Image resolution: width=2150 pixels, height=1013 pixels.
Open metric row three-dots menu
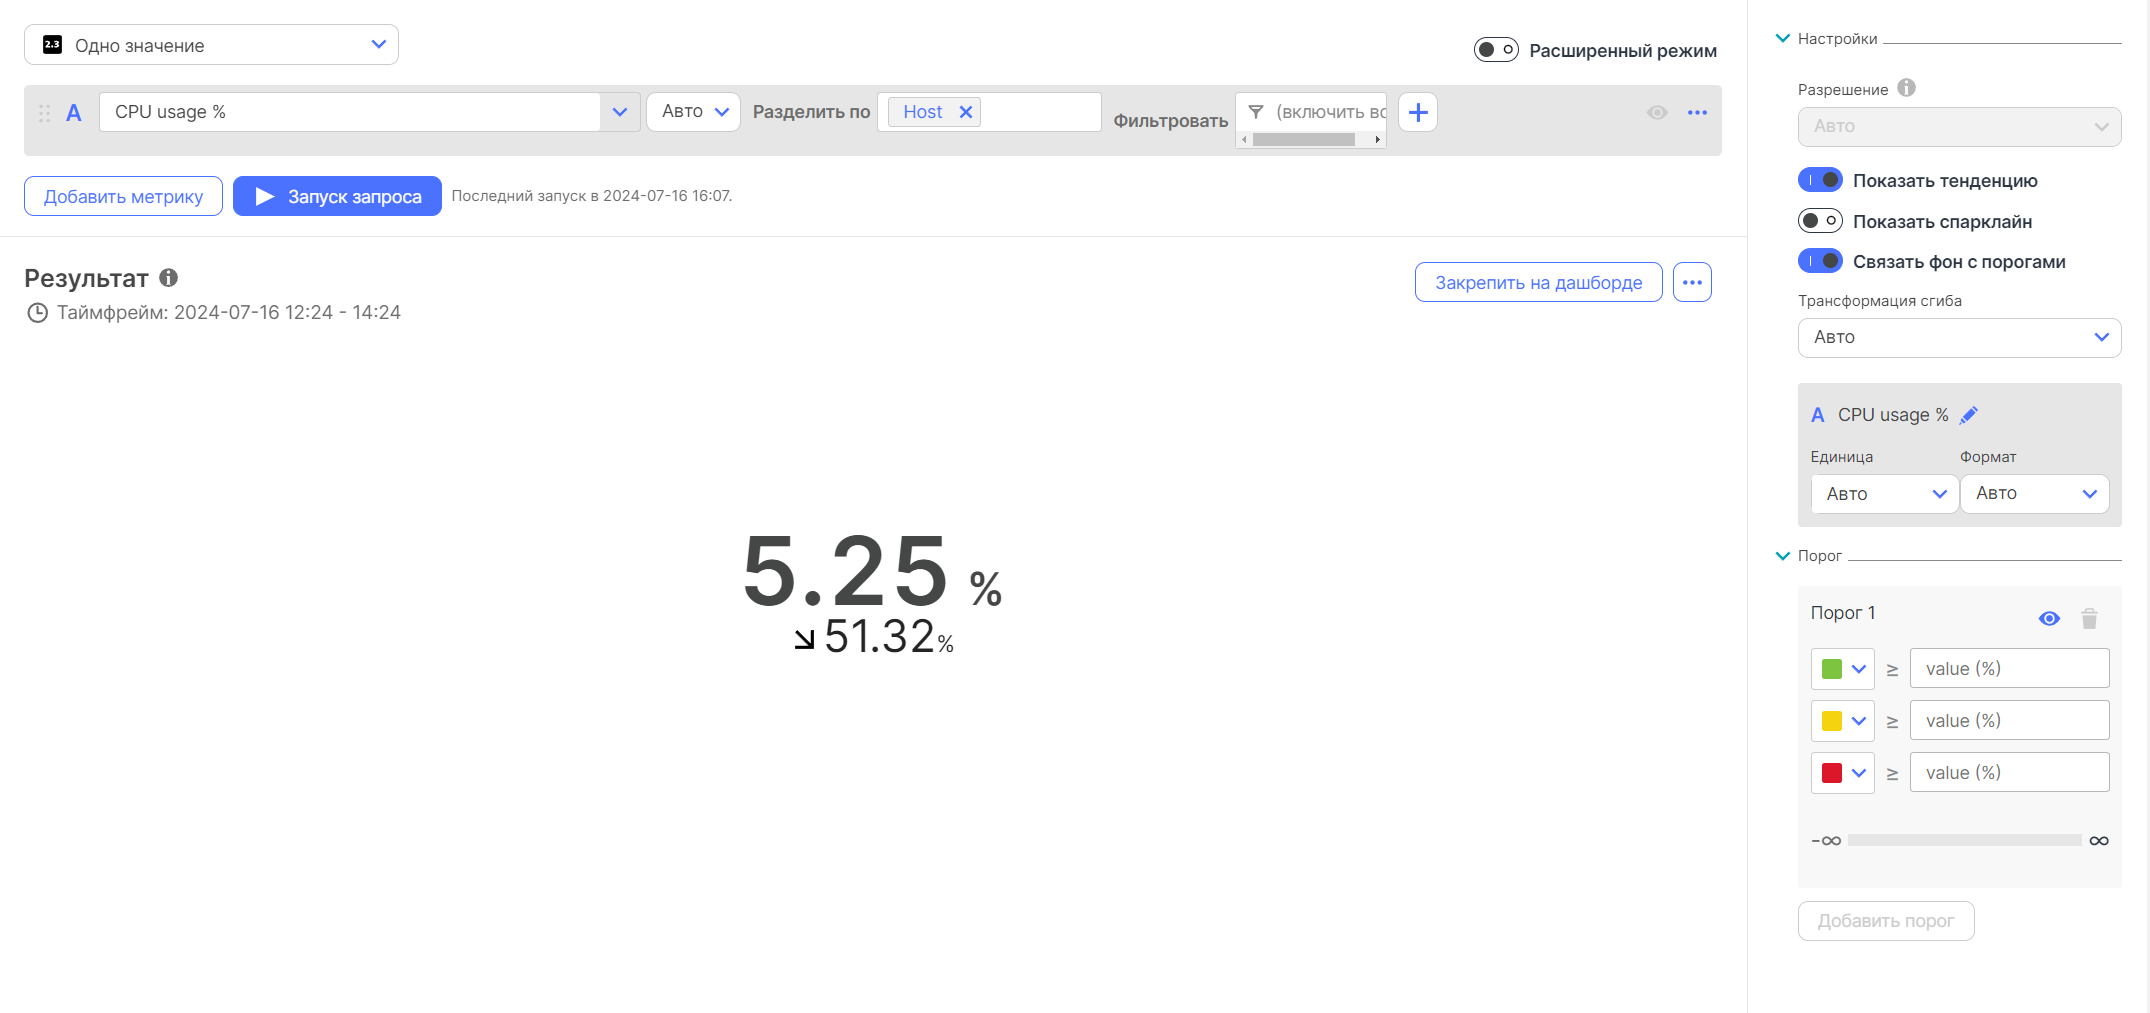[1697, 112]
